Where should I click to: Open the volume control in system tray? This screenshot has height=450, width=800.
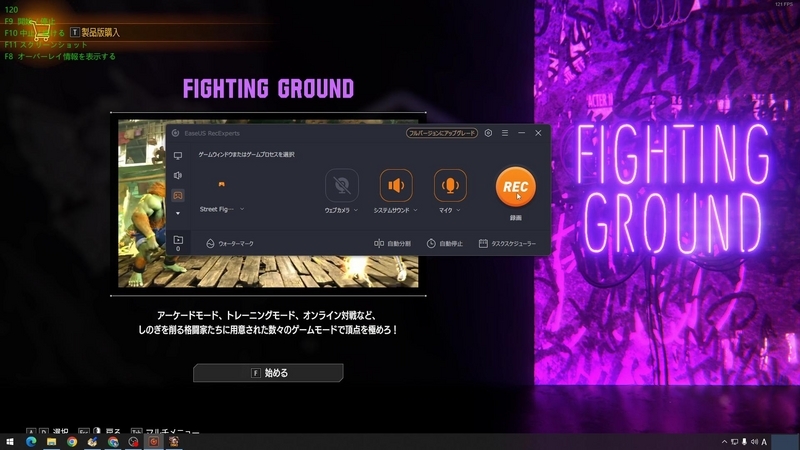point(754,442)
